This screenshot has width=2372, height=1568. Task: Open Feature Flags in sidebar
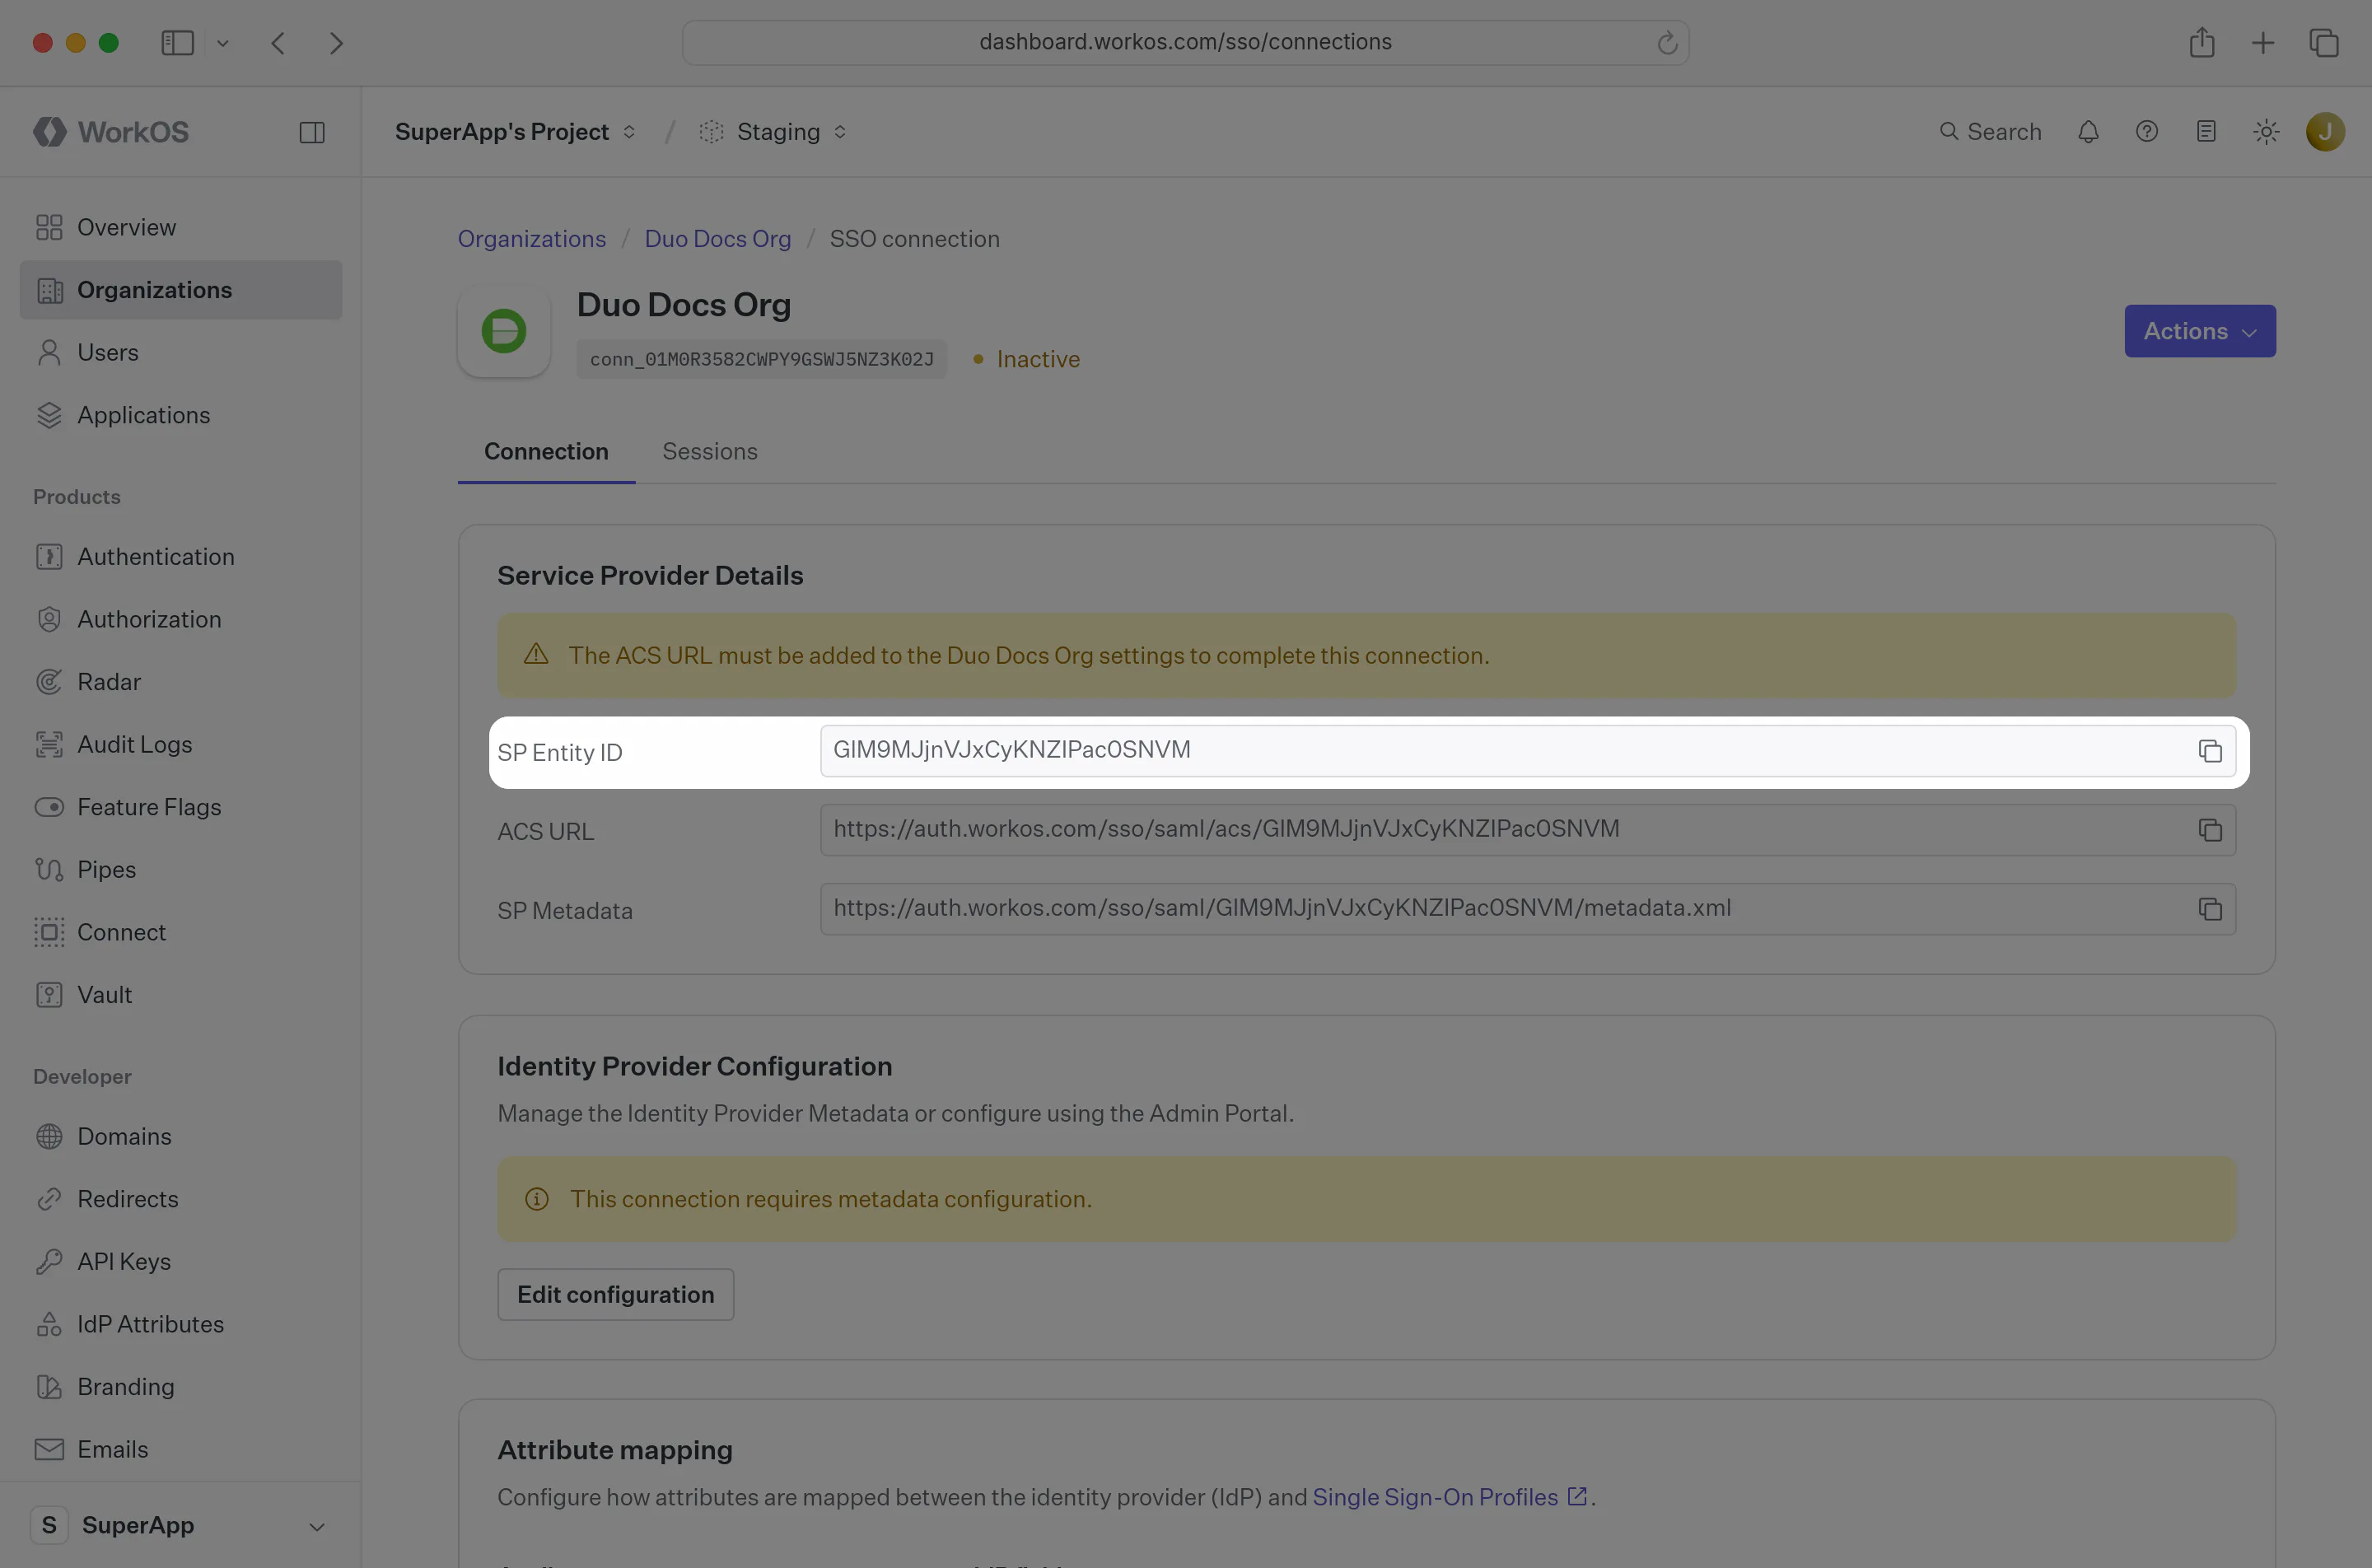coord(181,807)
